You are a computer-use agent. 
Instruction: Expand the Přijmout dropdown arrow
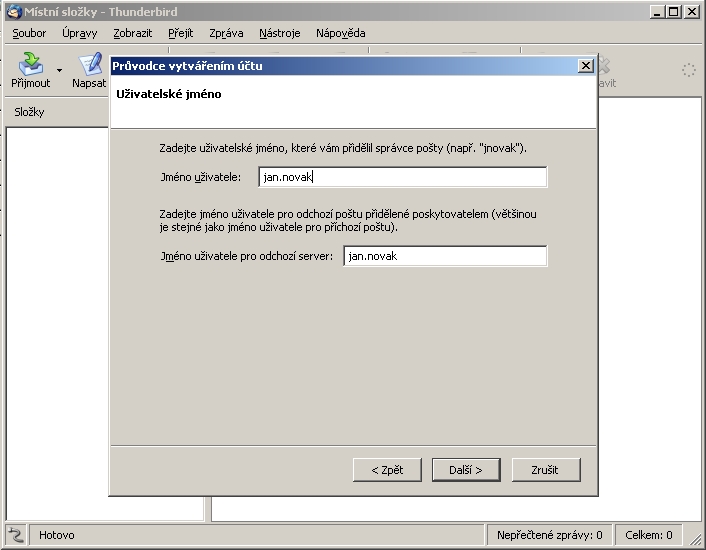59,70
